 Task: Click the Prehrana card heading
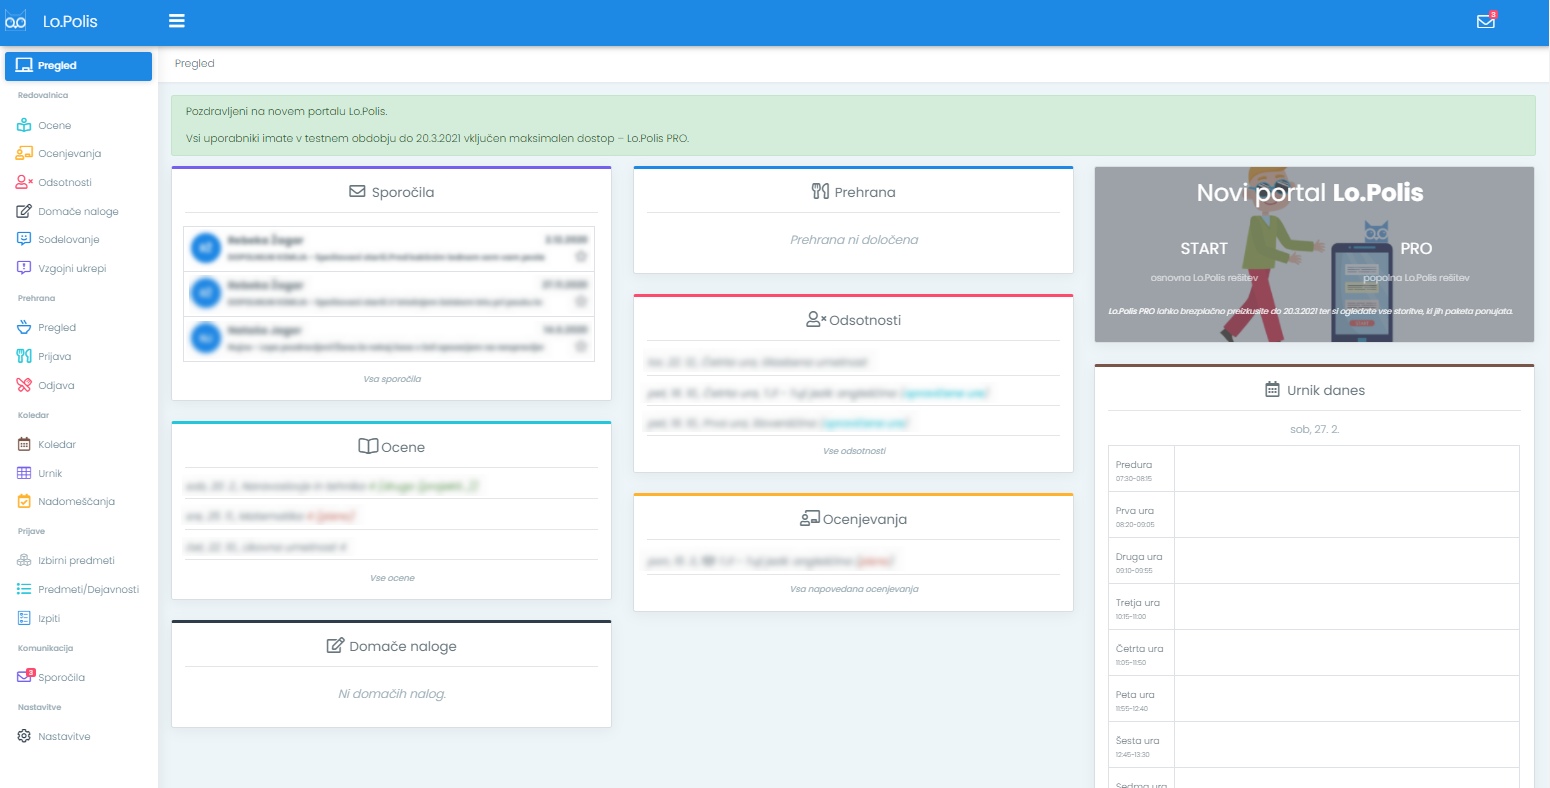(x=853, y=192)
